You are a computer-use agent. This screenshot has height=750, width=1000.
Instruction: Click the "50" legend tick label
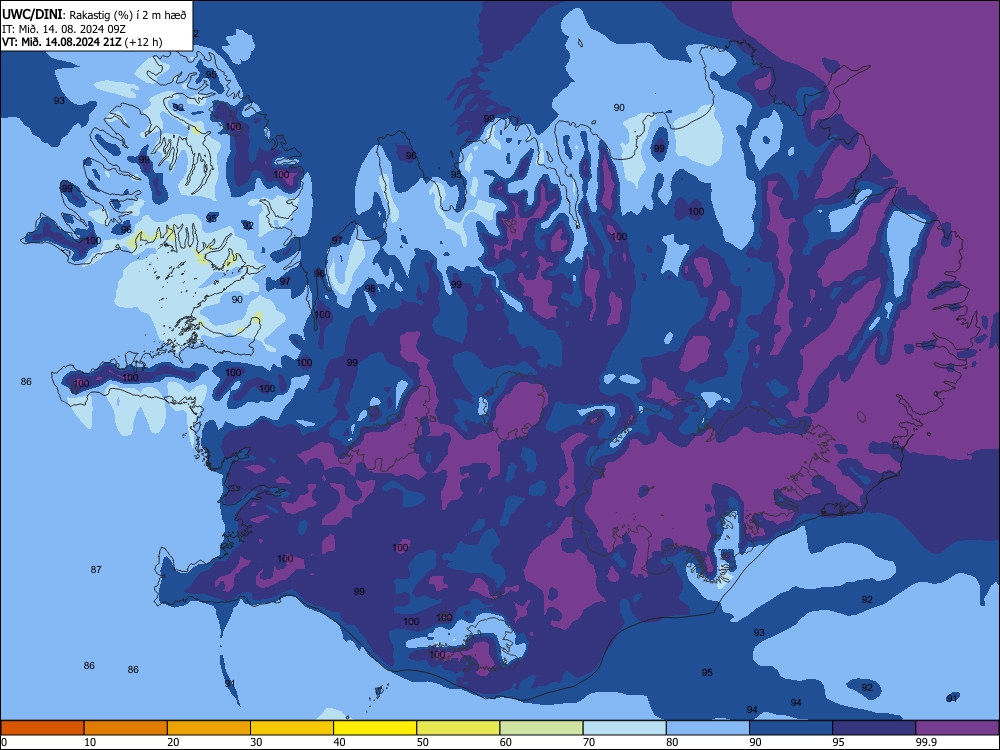point(423,742)
